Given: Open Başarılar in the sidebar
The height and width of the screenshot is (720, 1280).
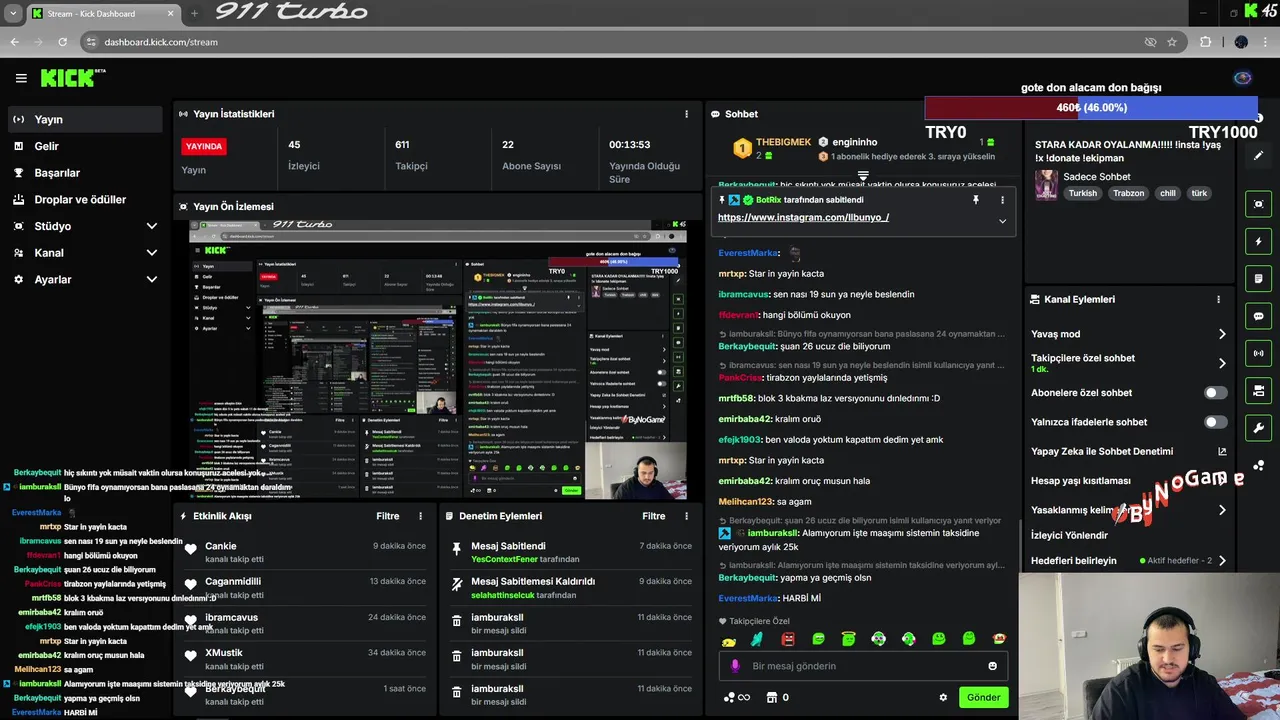Looking at the screenshot, I should [85, 173].
